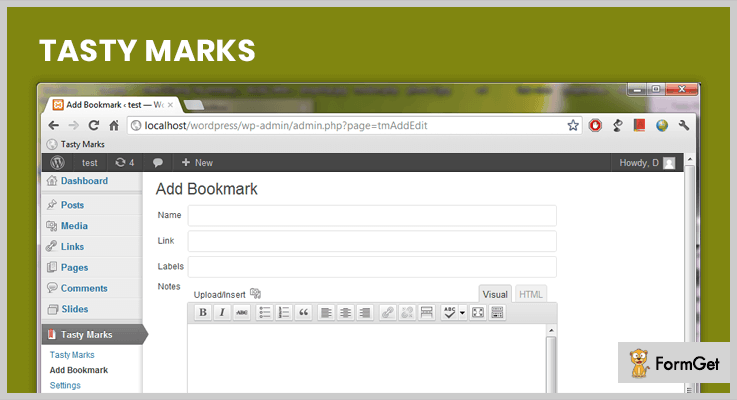Switch to the Visual editor tab
The image size is (737, 400).
495,294
